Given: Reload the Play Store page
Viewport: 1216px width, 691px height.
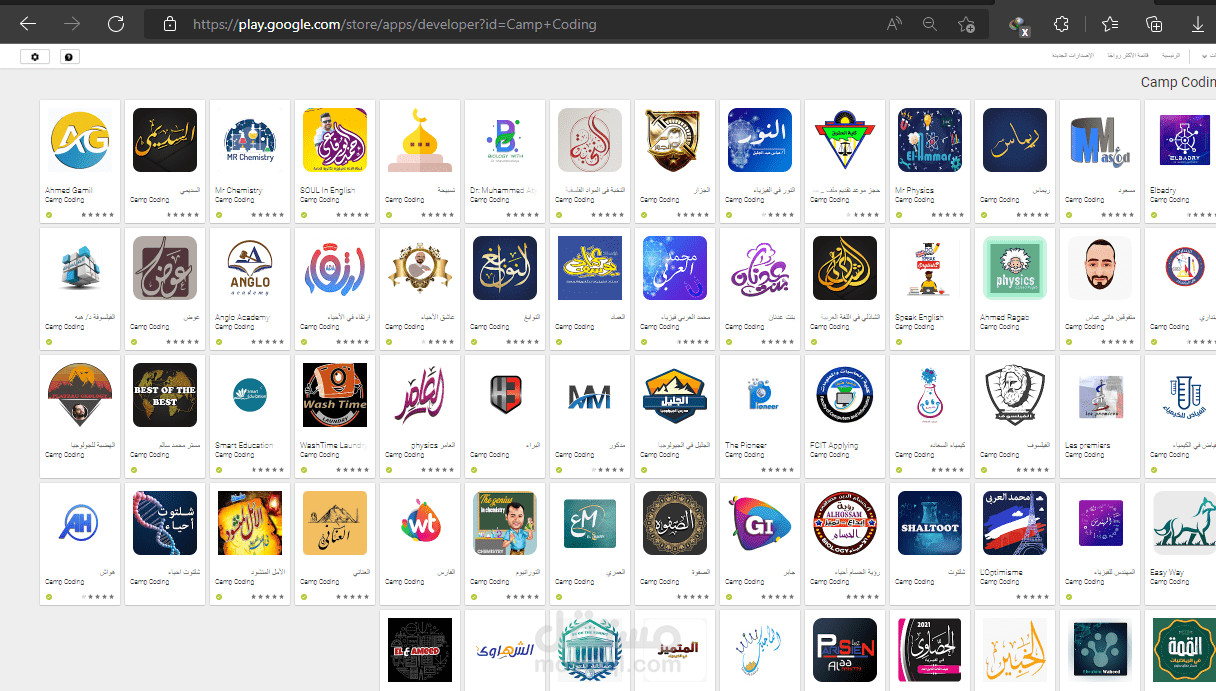Looking at the screenshot, I should pos(116,23).
